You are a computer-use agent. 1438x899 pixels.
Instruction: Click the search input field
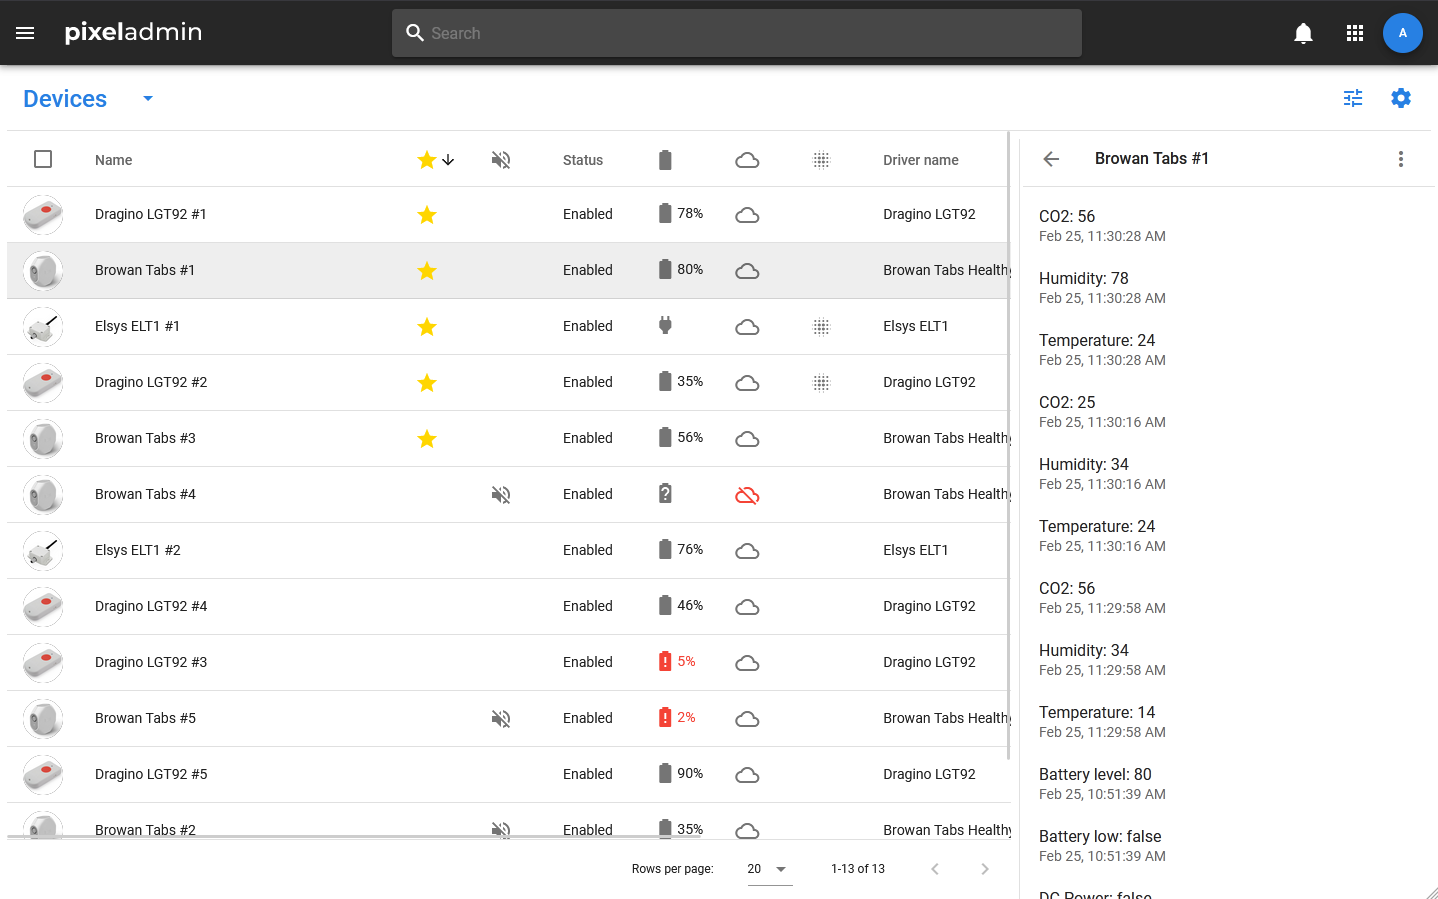(736, 33)
